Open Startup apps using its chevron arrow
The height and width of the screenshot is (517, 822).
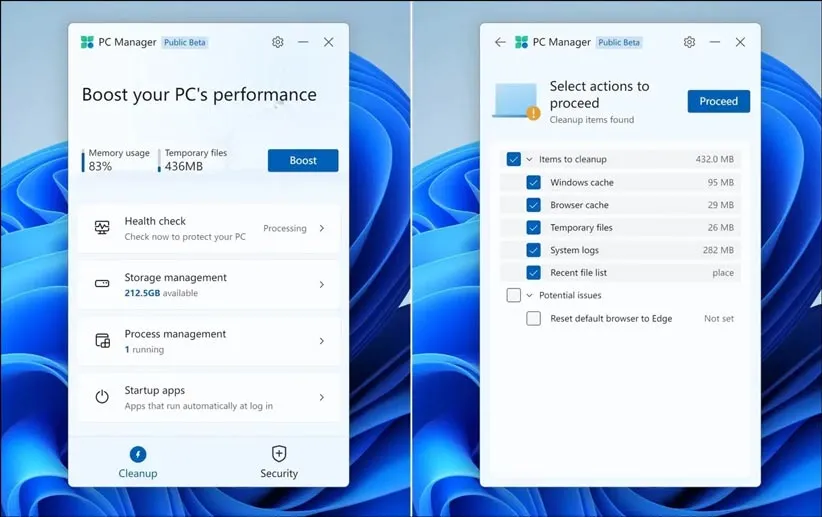click(321, 397)
